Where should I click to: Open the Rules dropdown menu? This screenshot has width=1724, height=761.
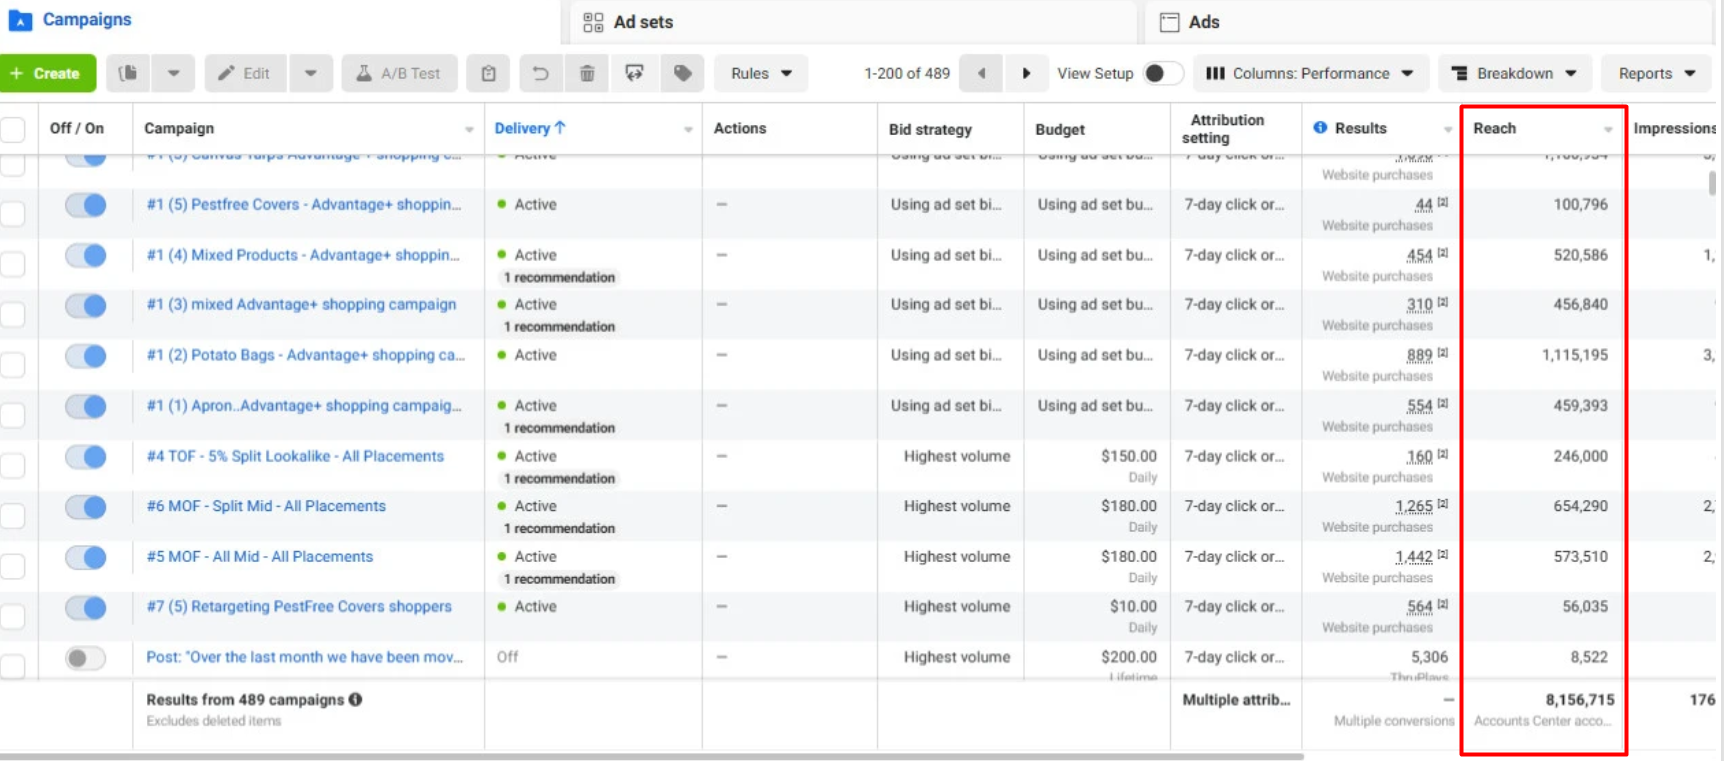coord(761,73)
